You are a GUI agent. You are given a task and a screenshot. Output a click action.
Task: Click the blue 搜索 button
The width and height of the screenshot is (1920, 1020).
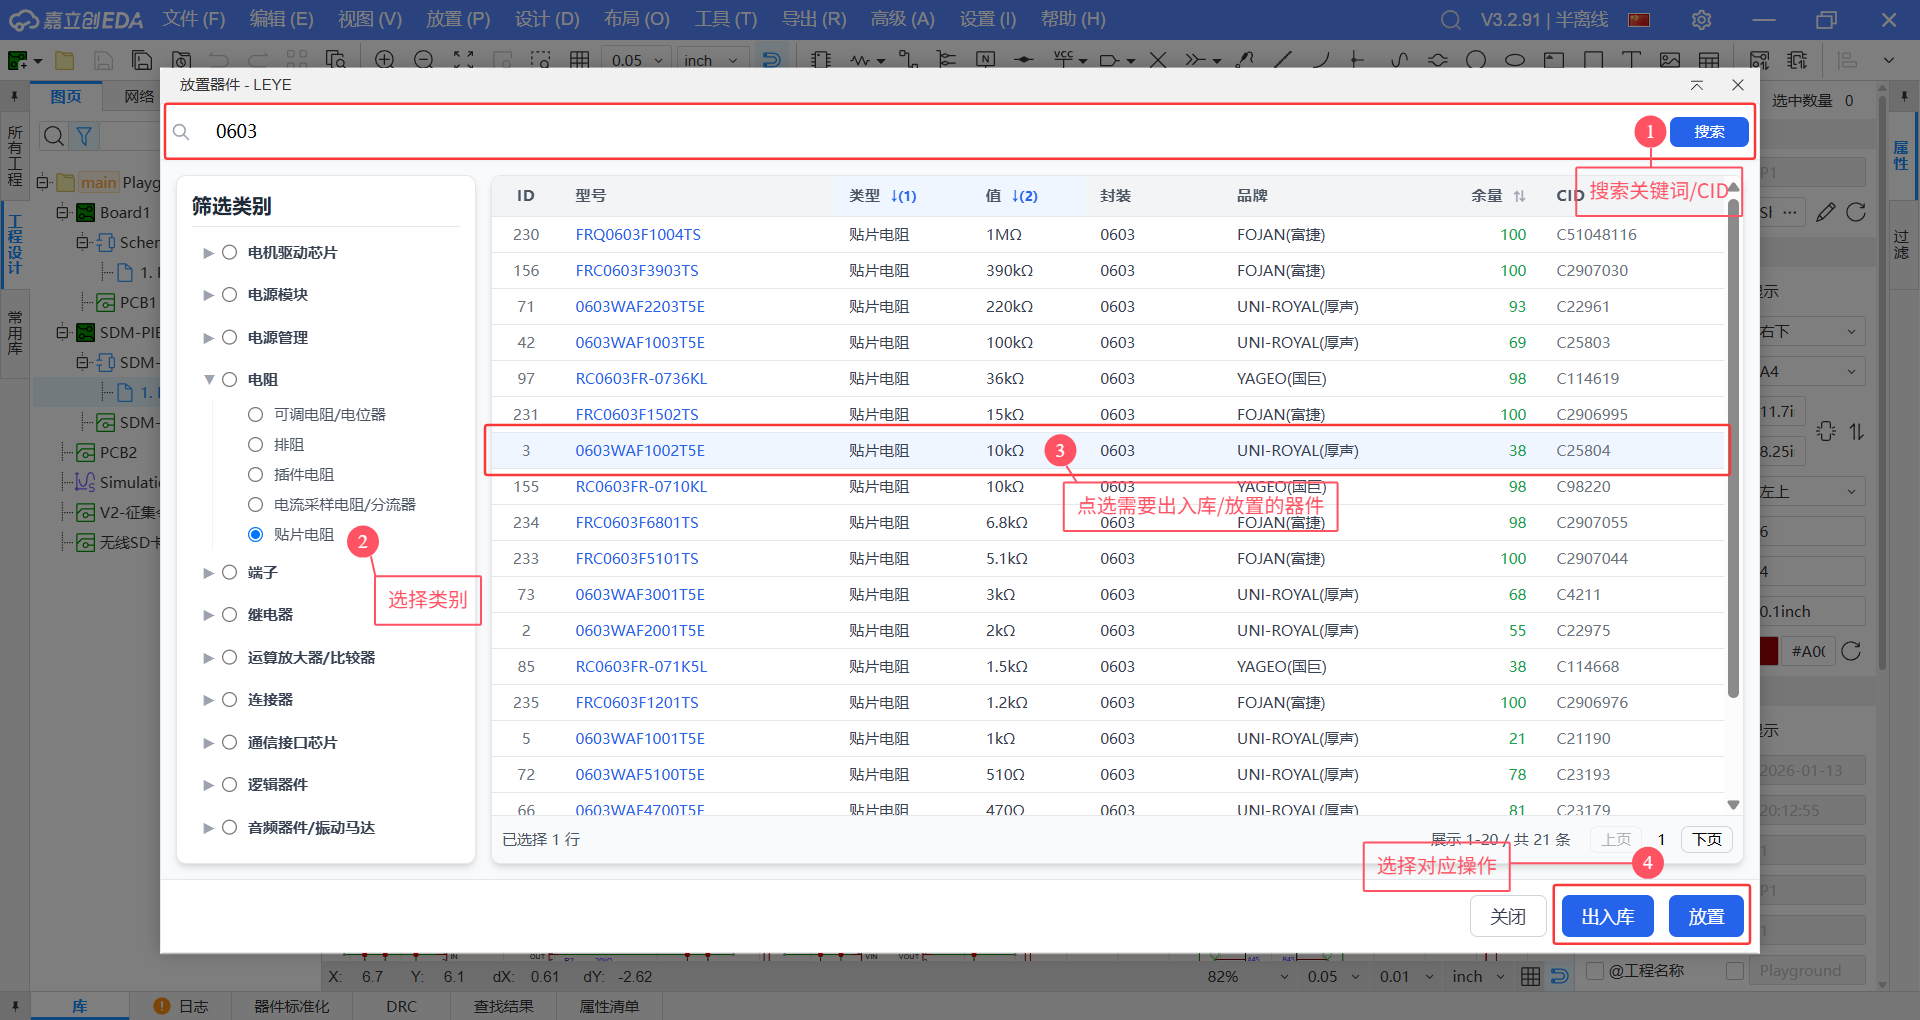tap(1708, 132)
